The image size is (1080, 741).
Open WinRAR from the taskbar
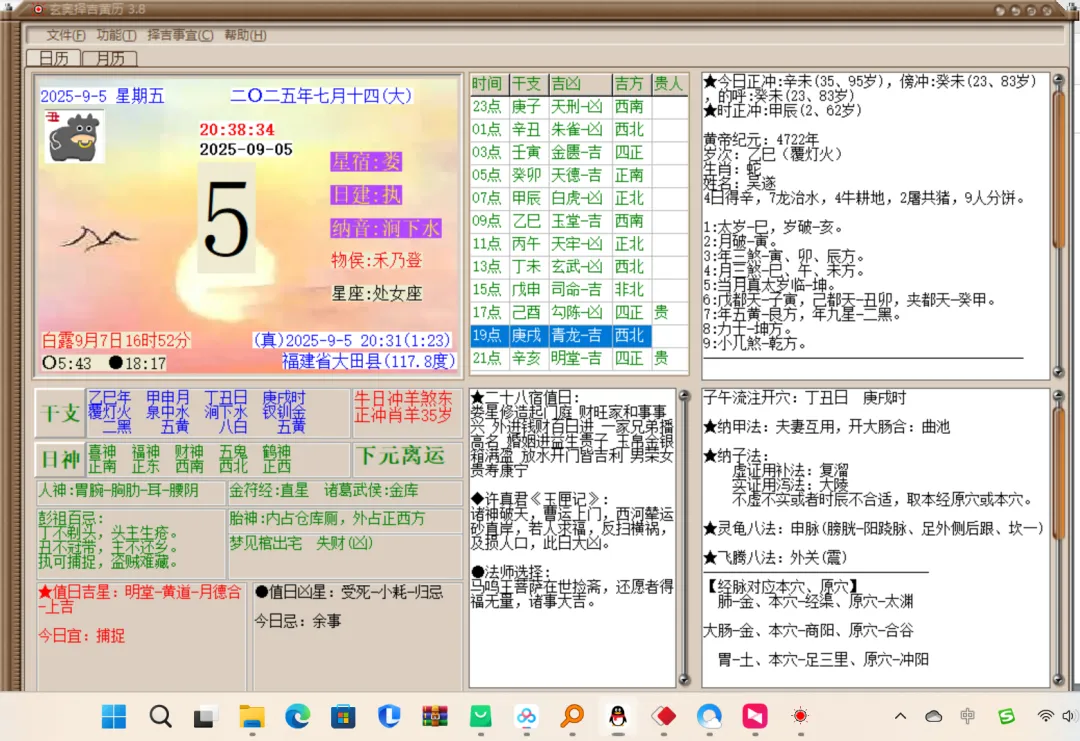click(434, 716)
